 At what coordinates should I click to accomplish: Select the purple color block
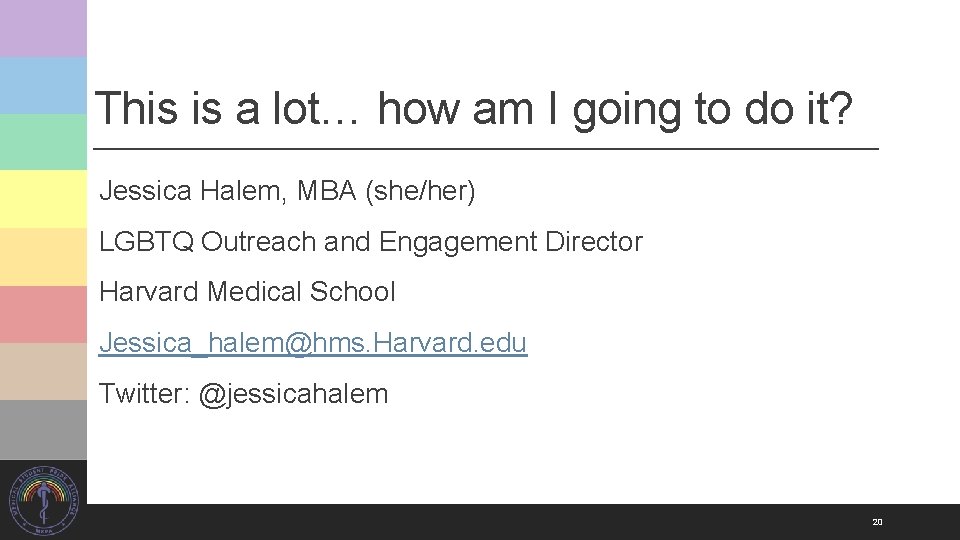click(x=43, y=28)
